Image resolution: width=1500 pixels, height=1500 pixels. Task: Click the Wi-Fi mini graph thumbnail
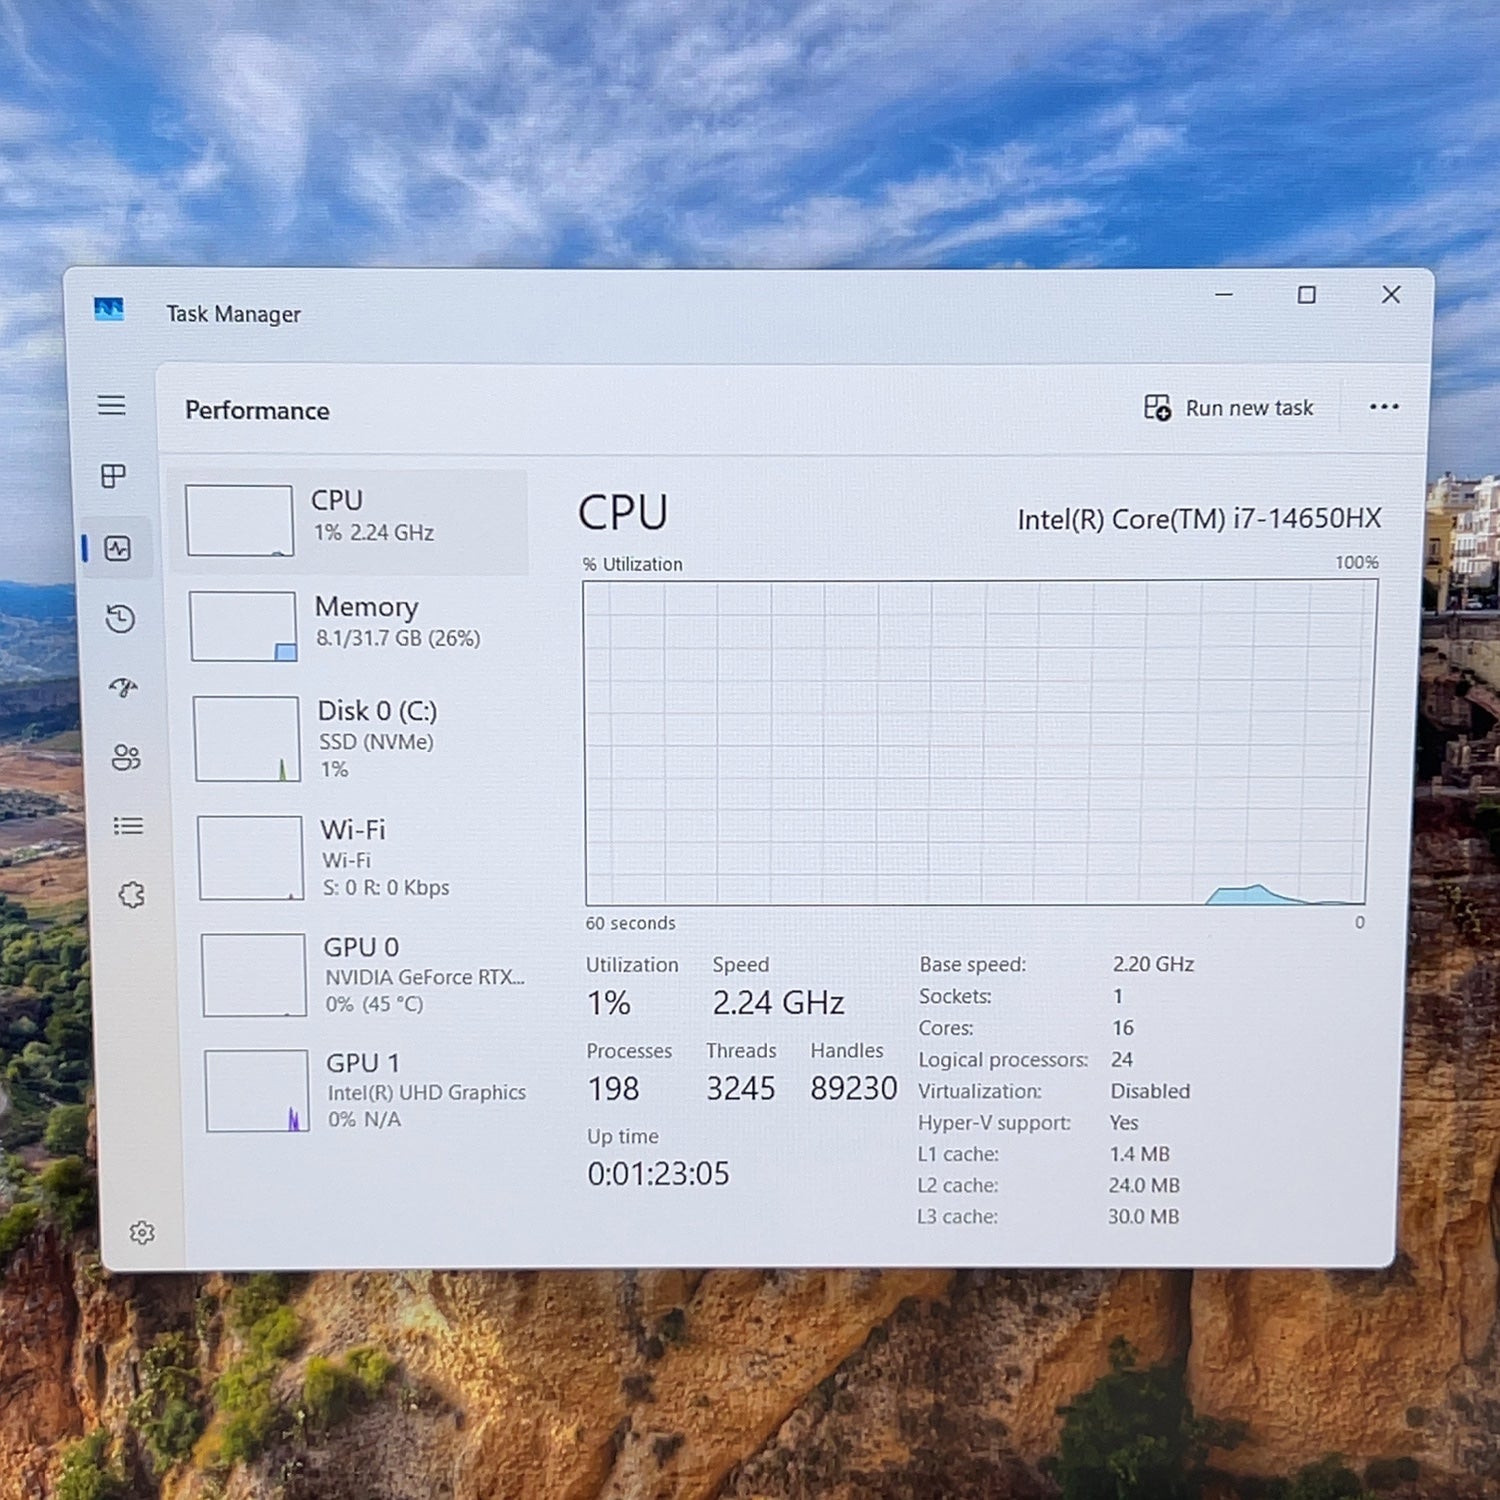point(251,858)
